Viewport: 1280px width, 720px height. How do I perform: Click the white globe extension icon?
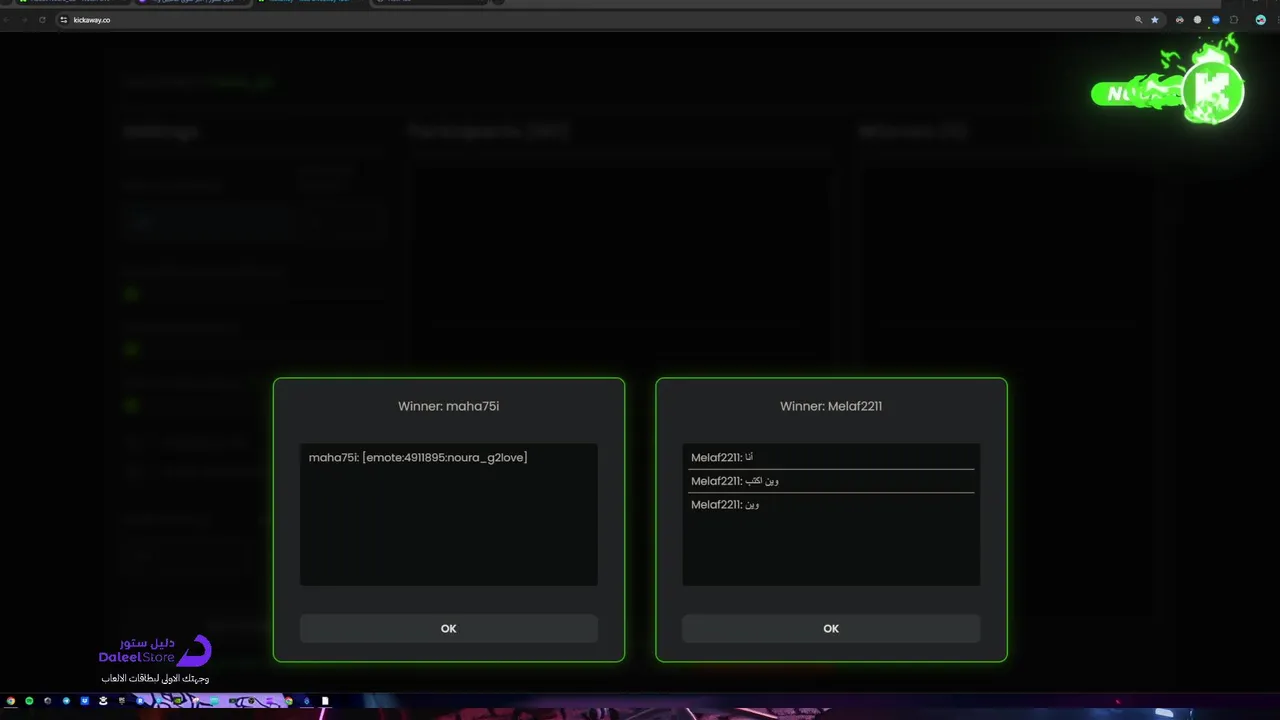pos(1197,20)
